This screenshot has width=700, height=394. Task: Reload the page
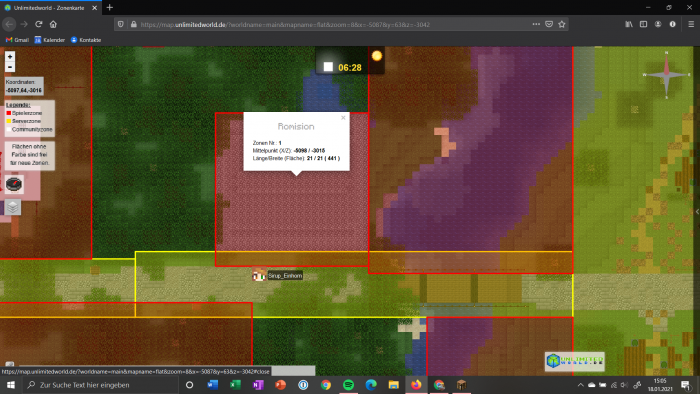39,24
